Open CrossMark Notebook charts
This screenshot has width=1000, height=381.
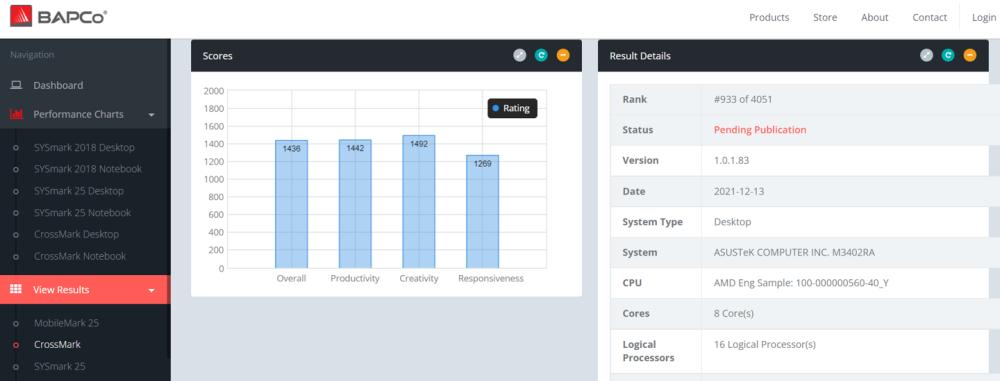pyautogui.click(x=80, y=256)
